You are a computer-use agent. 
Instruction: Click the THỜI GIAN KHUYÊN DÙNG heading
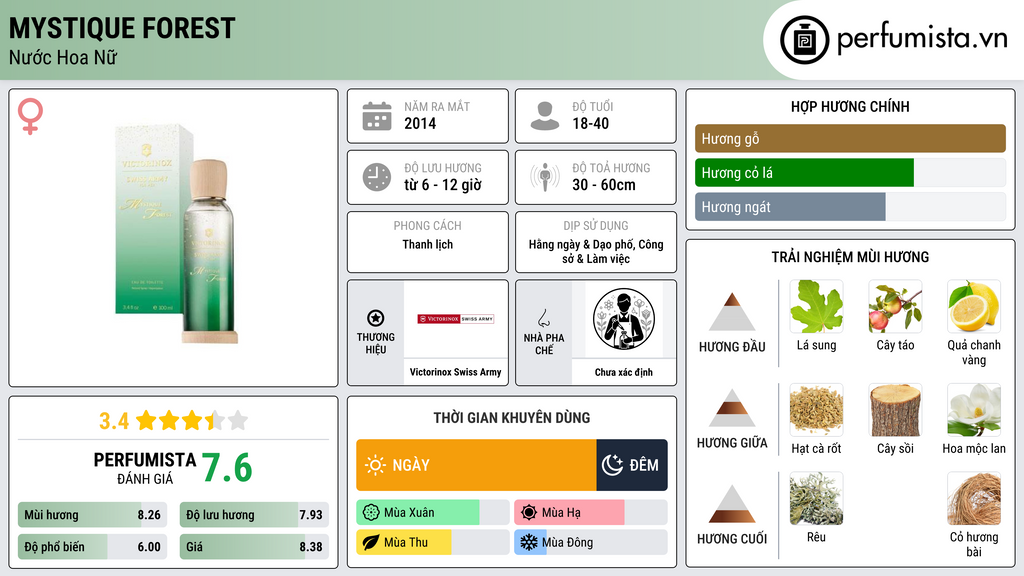[512, 418]
